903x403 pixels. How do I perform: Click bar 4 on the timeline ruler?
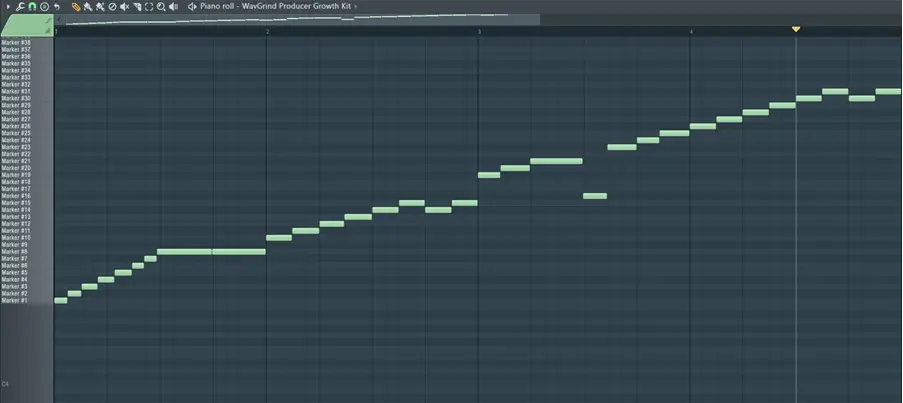(x=691, y=32)
